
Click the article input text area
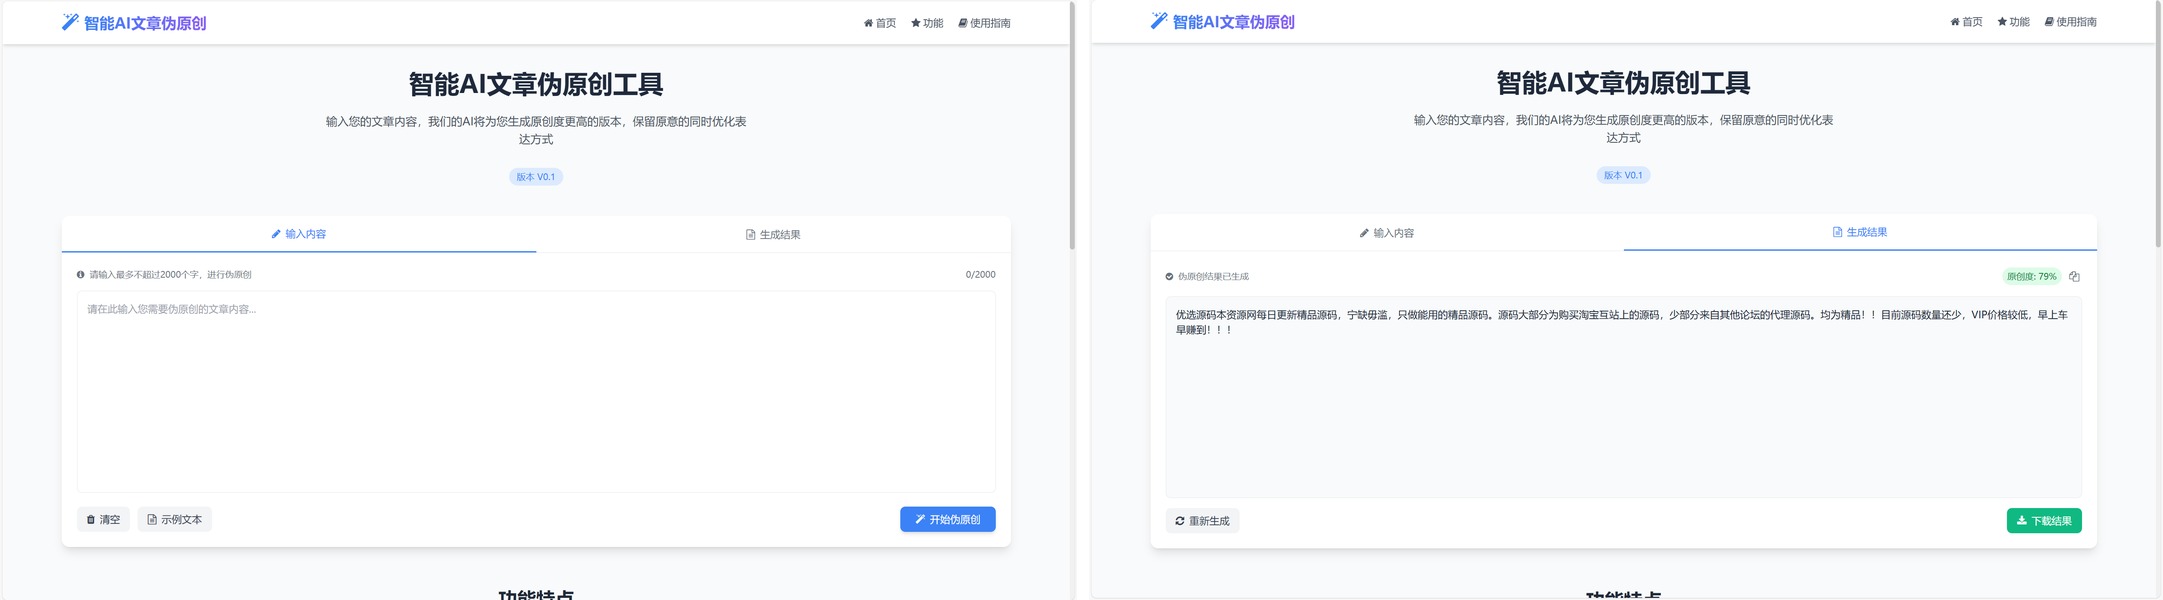pyautogui.click(x=536, y=392)
